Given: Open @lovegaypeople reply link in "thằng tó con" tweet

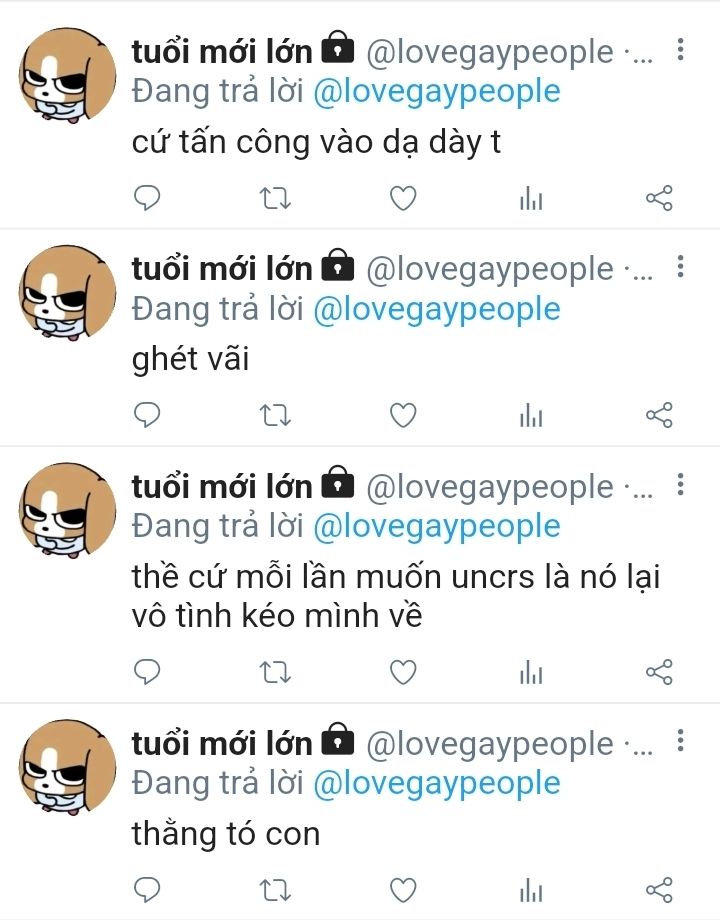Looking at the screenshot, I should coord(437,783).
